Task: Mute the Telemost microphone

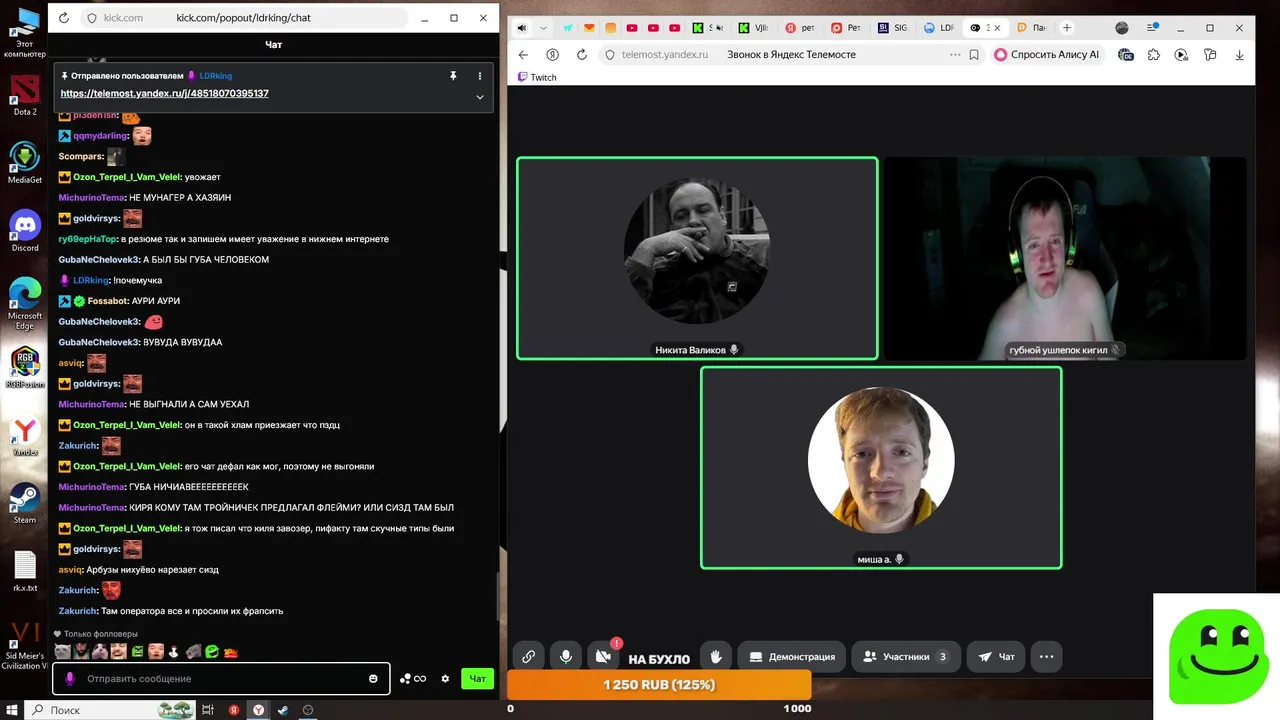Action: tap(566, 656)
